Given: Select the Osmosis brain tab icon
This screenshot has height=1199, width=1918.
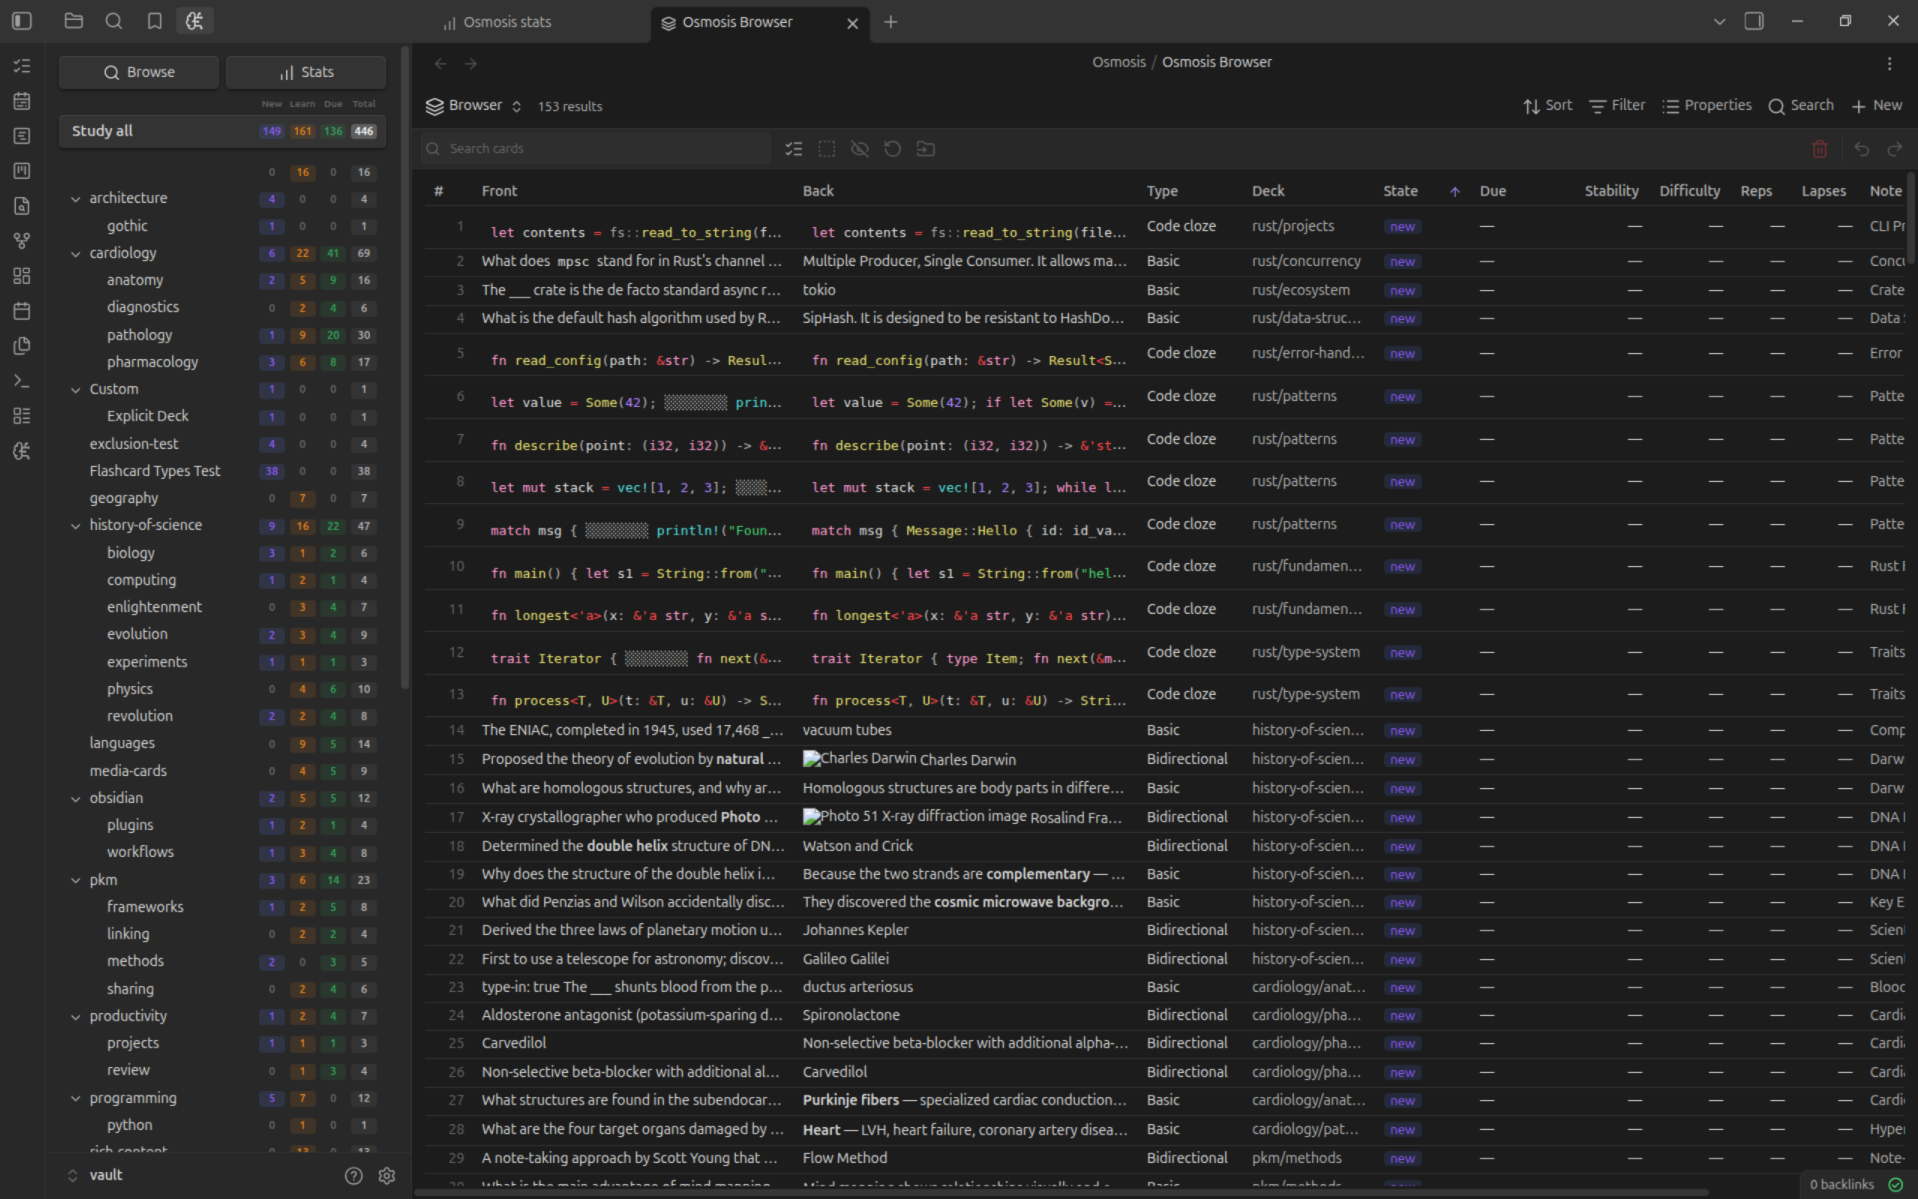Looking at the screenshot, I should (195, 21).
